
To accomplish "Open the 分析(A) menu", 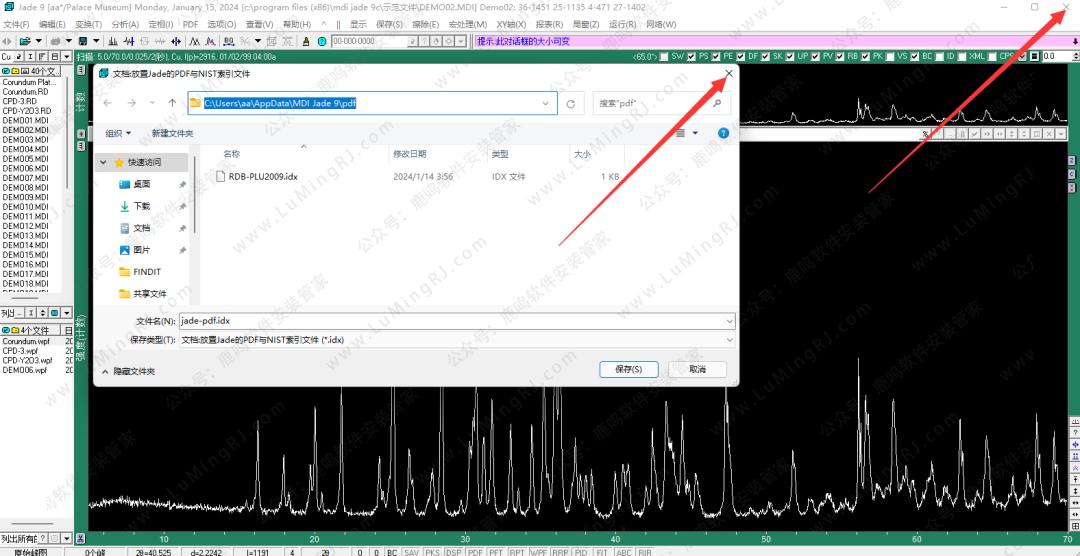I will [x=125, y=24].
